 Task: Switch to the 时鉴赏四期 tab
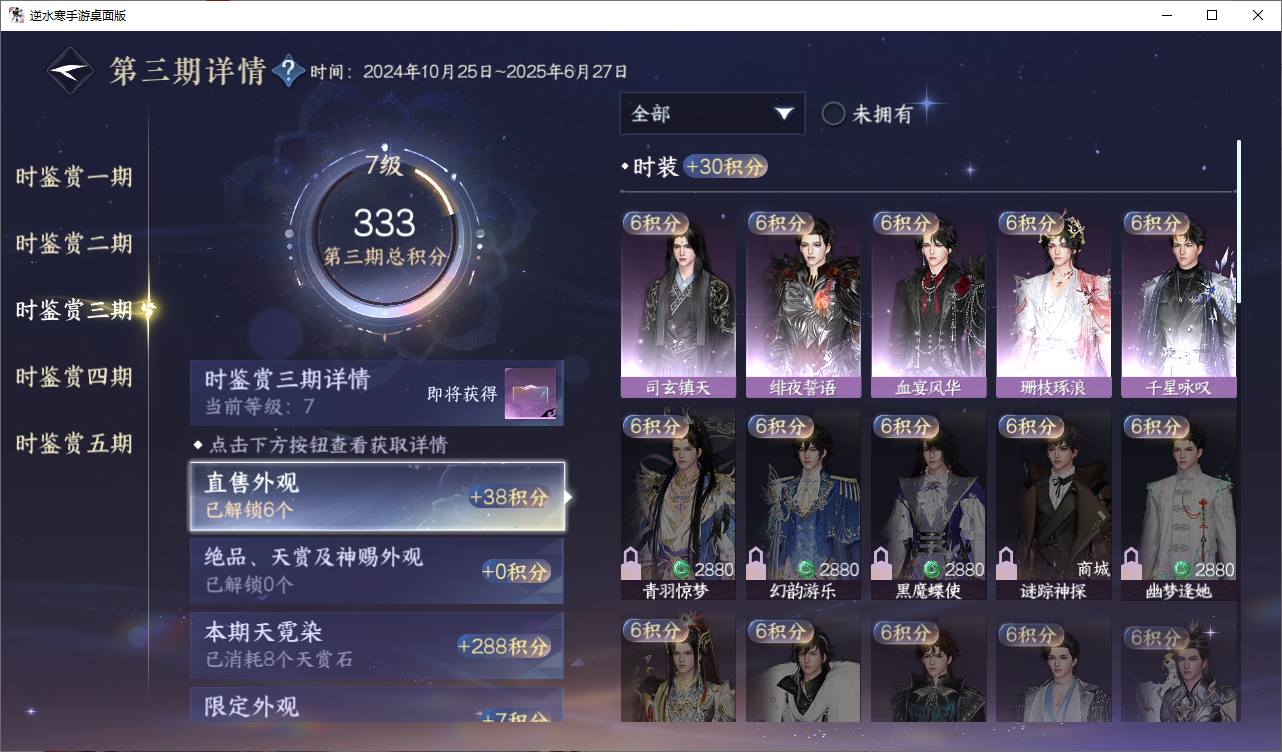click(x=74, y=377)
